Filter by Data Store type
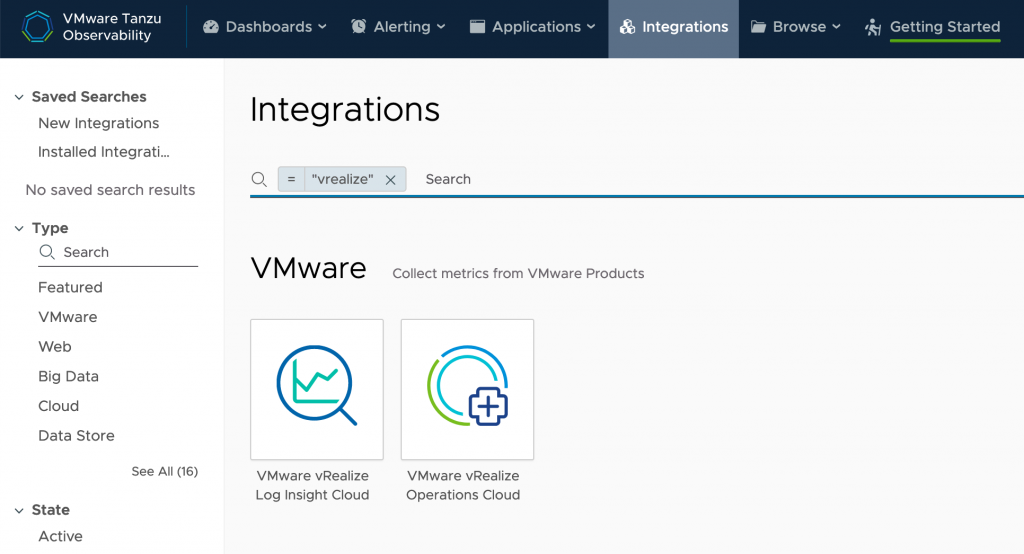 coord(76,436)
